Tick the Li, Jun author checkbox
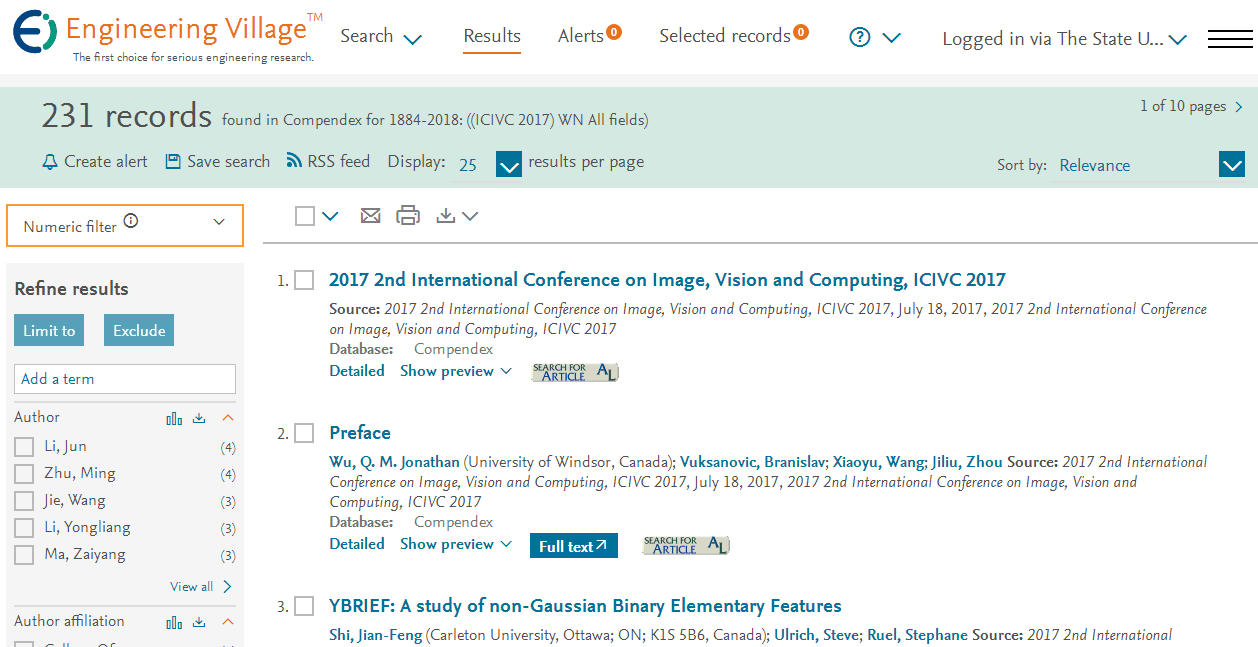 [24, 447]
